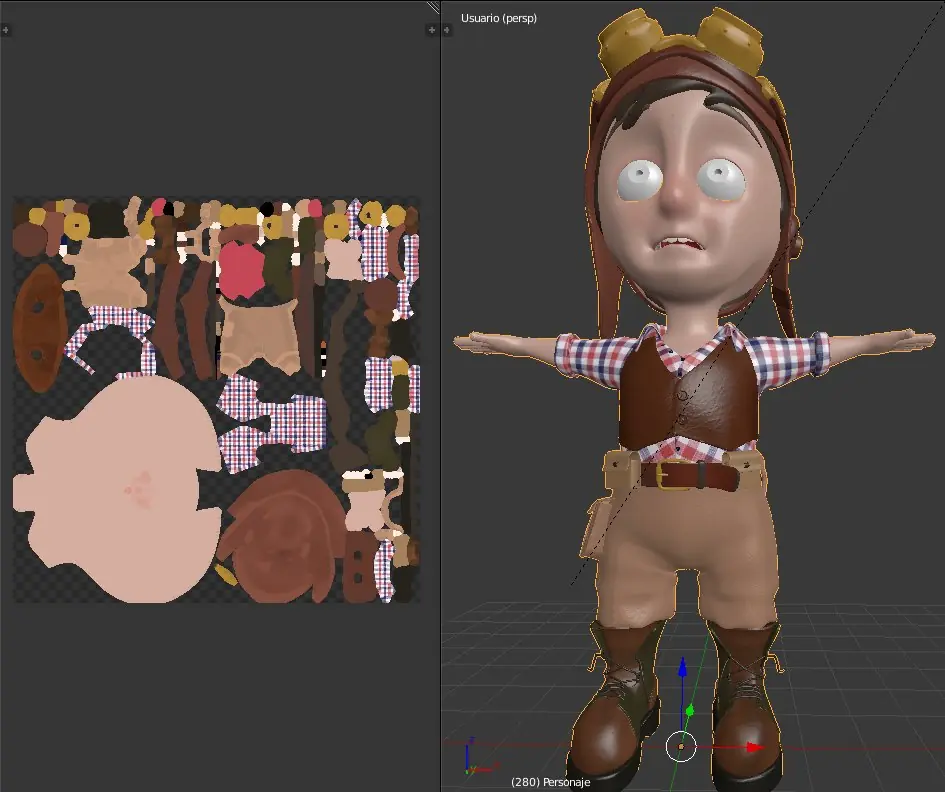Expand the UV editor's left tool shelf plus
945x792 pixels.
click(x=6, y=30)
